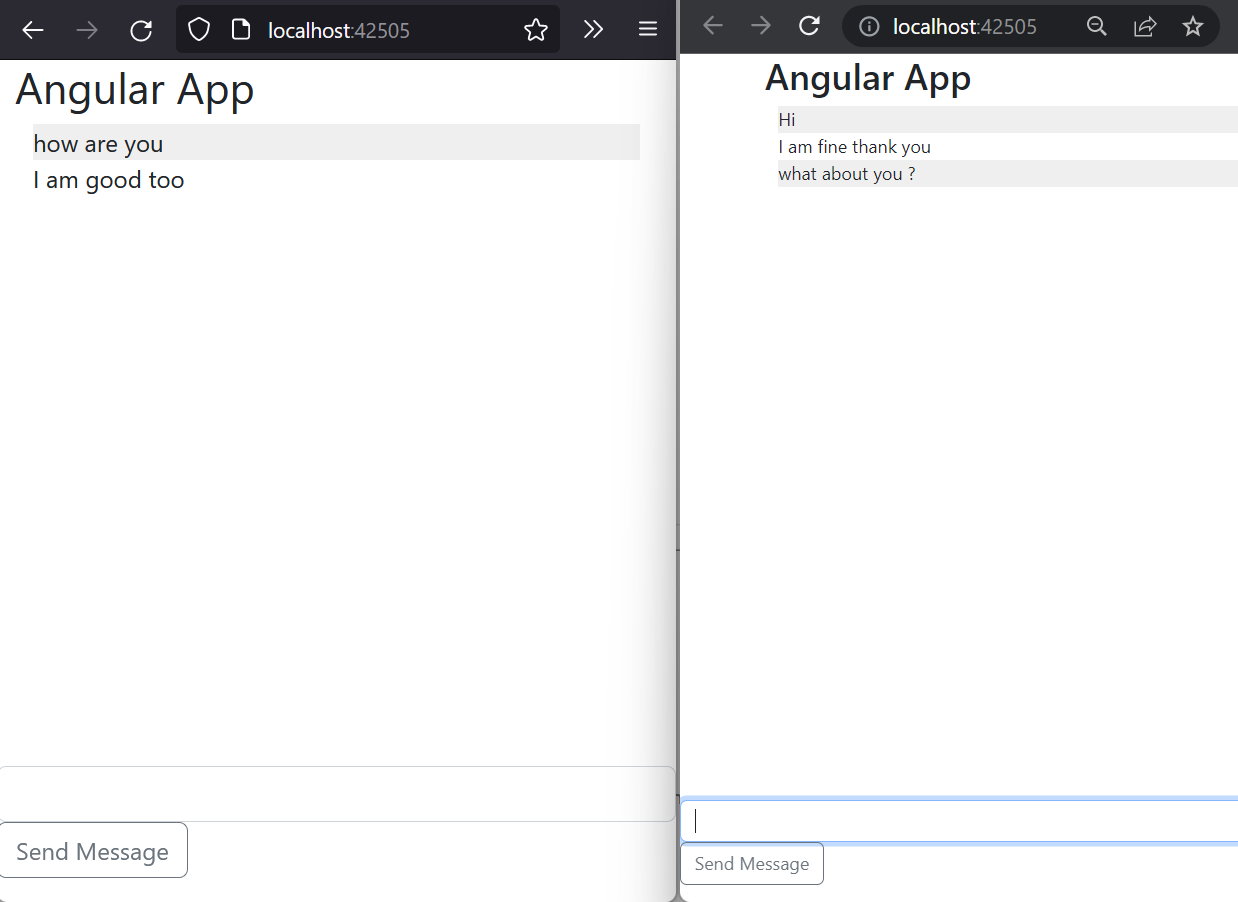Viewport: 1238px width, 902px height.
Task: Bookmark page with star in Chrome
Action: pyautogui.click(x=1193, y=27)
